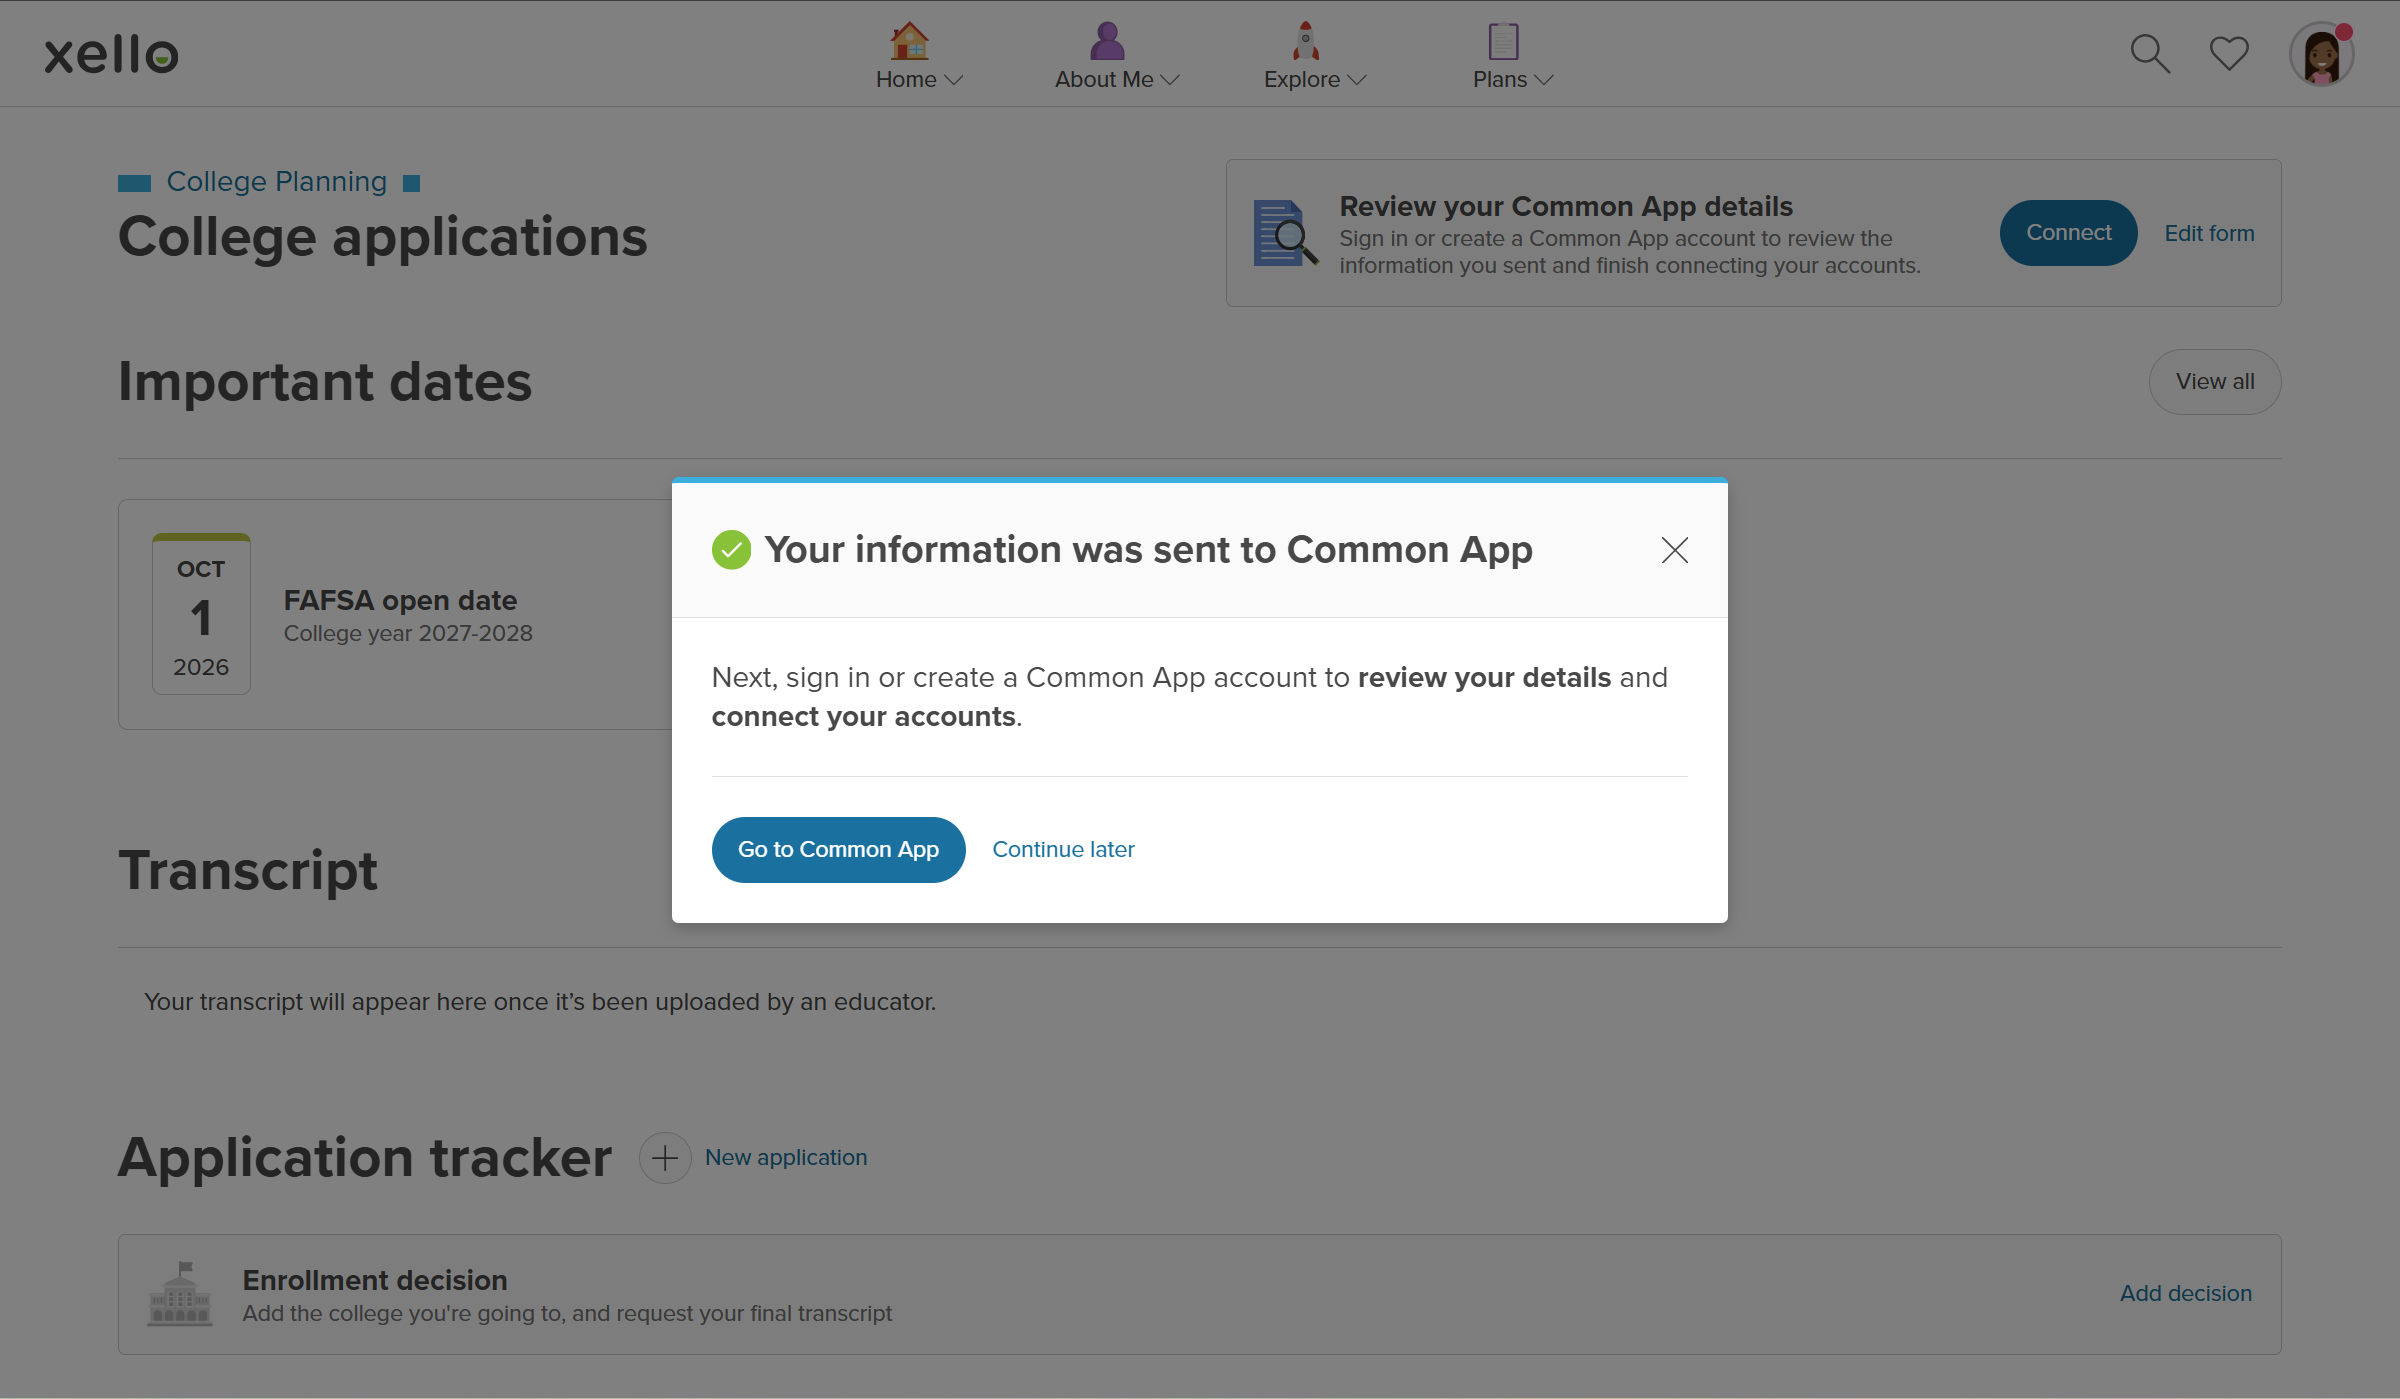Expand the Home menu chevron
The width and height of the screenshot is (2400, 1399).
pyautogui.click(x=954, y=80)
